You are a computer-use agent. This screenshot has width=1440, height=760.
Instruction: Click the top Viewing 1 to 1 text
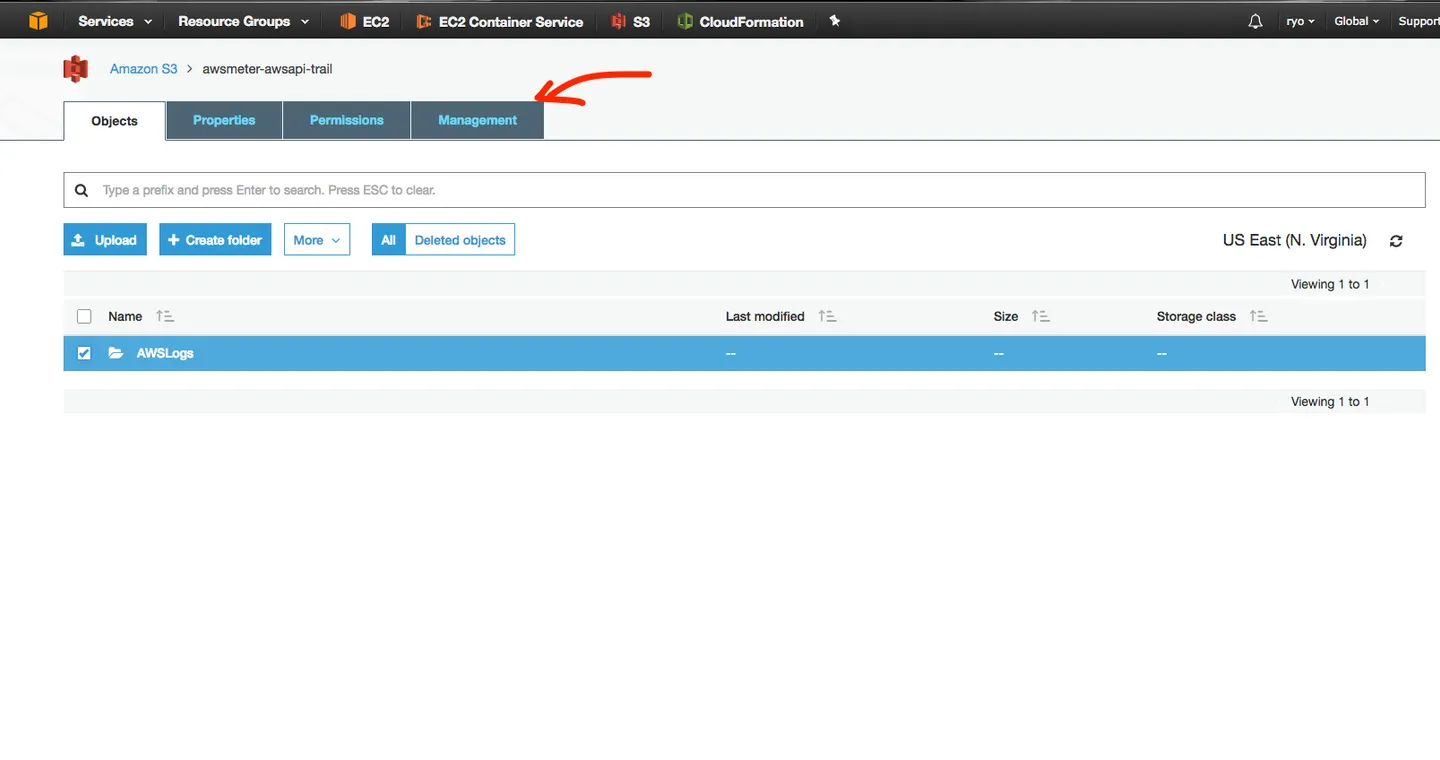pos(1330,284)
